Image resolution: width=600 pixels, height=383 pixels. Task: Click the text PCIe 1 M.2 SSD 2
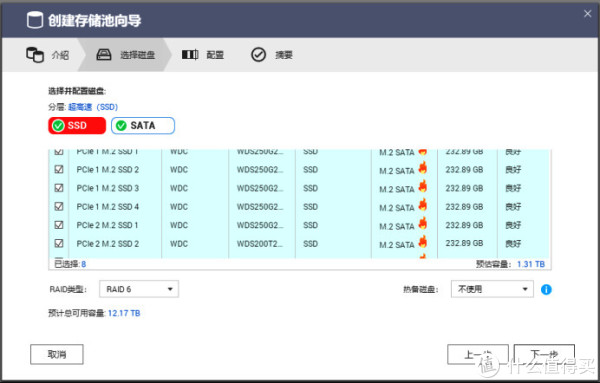pos(108,169)
